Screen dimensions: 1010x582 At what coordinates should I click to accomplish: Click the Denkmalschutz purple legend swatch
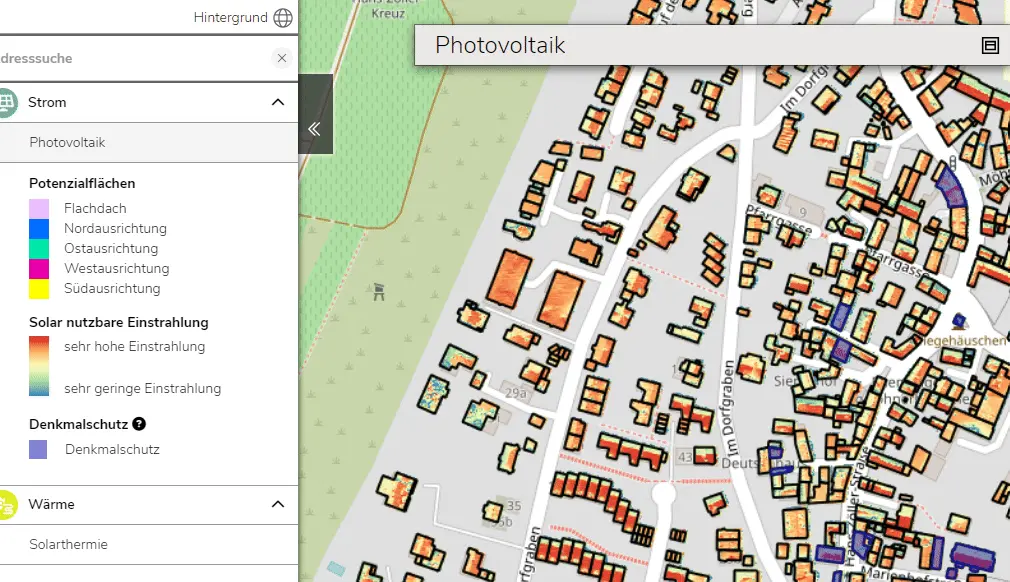pyautogui.click(x=39, y=450)
